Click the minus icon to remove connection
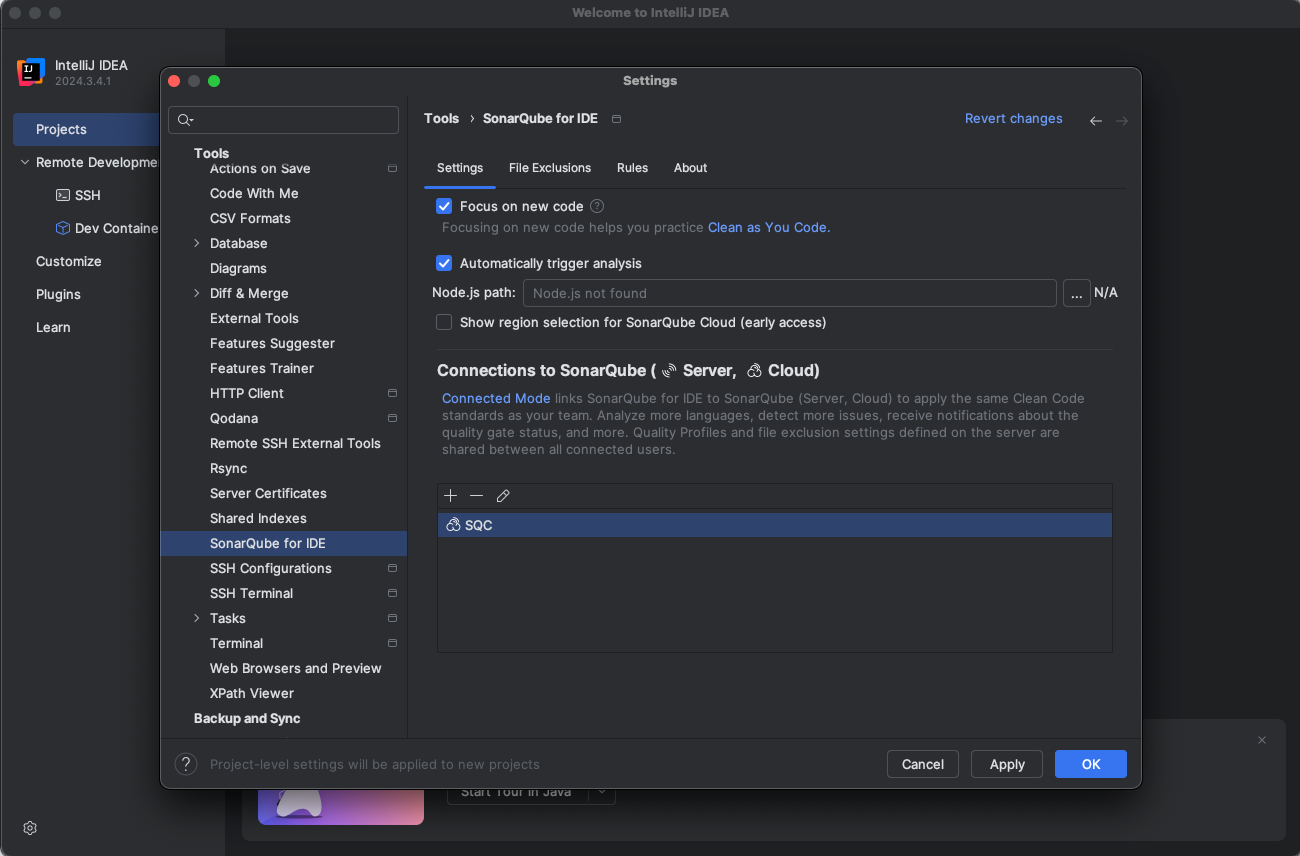This screenshot has height=856, width=1300. [476, 496]
